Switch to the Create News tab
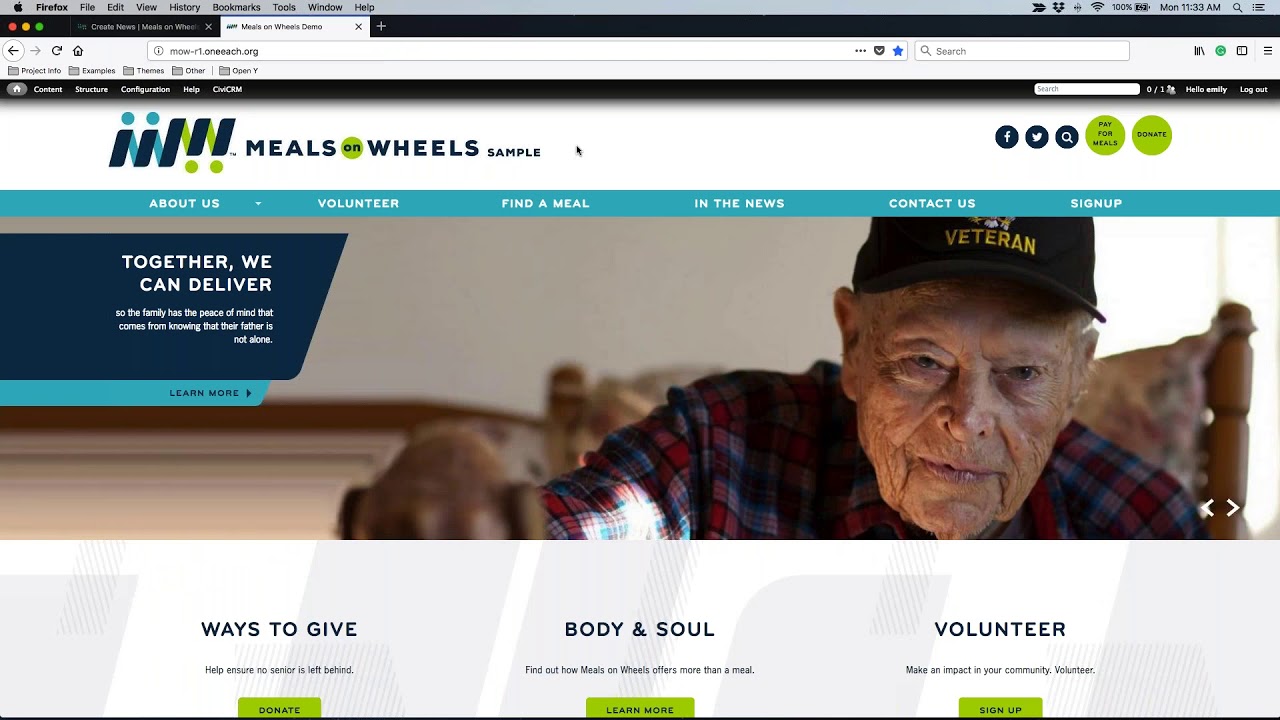 point(144,27)
